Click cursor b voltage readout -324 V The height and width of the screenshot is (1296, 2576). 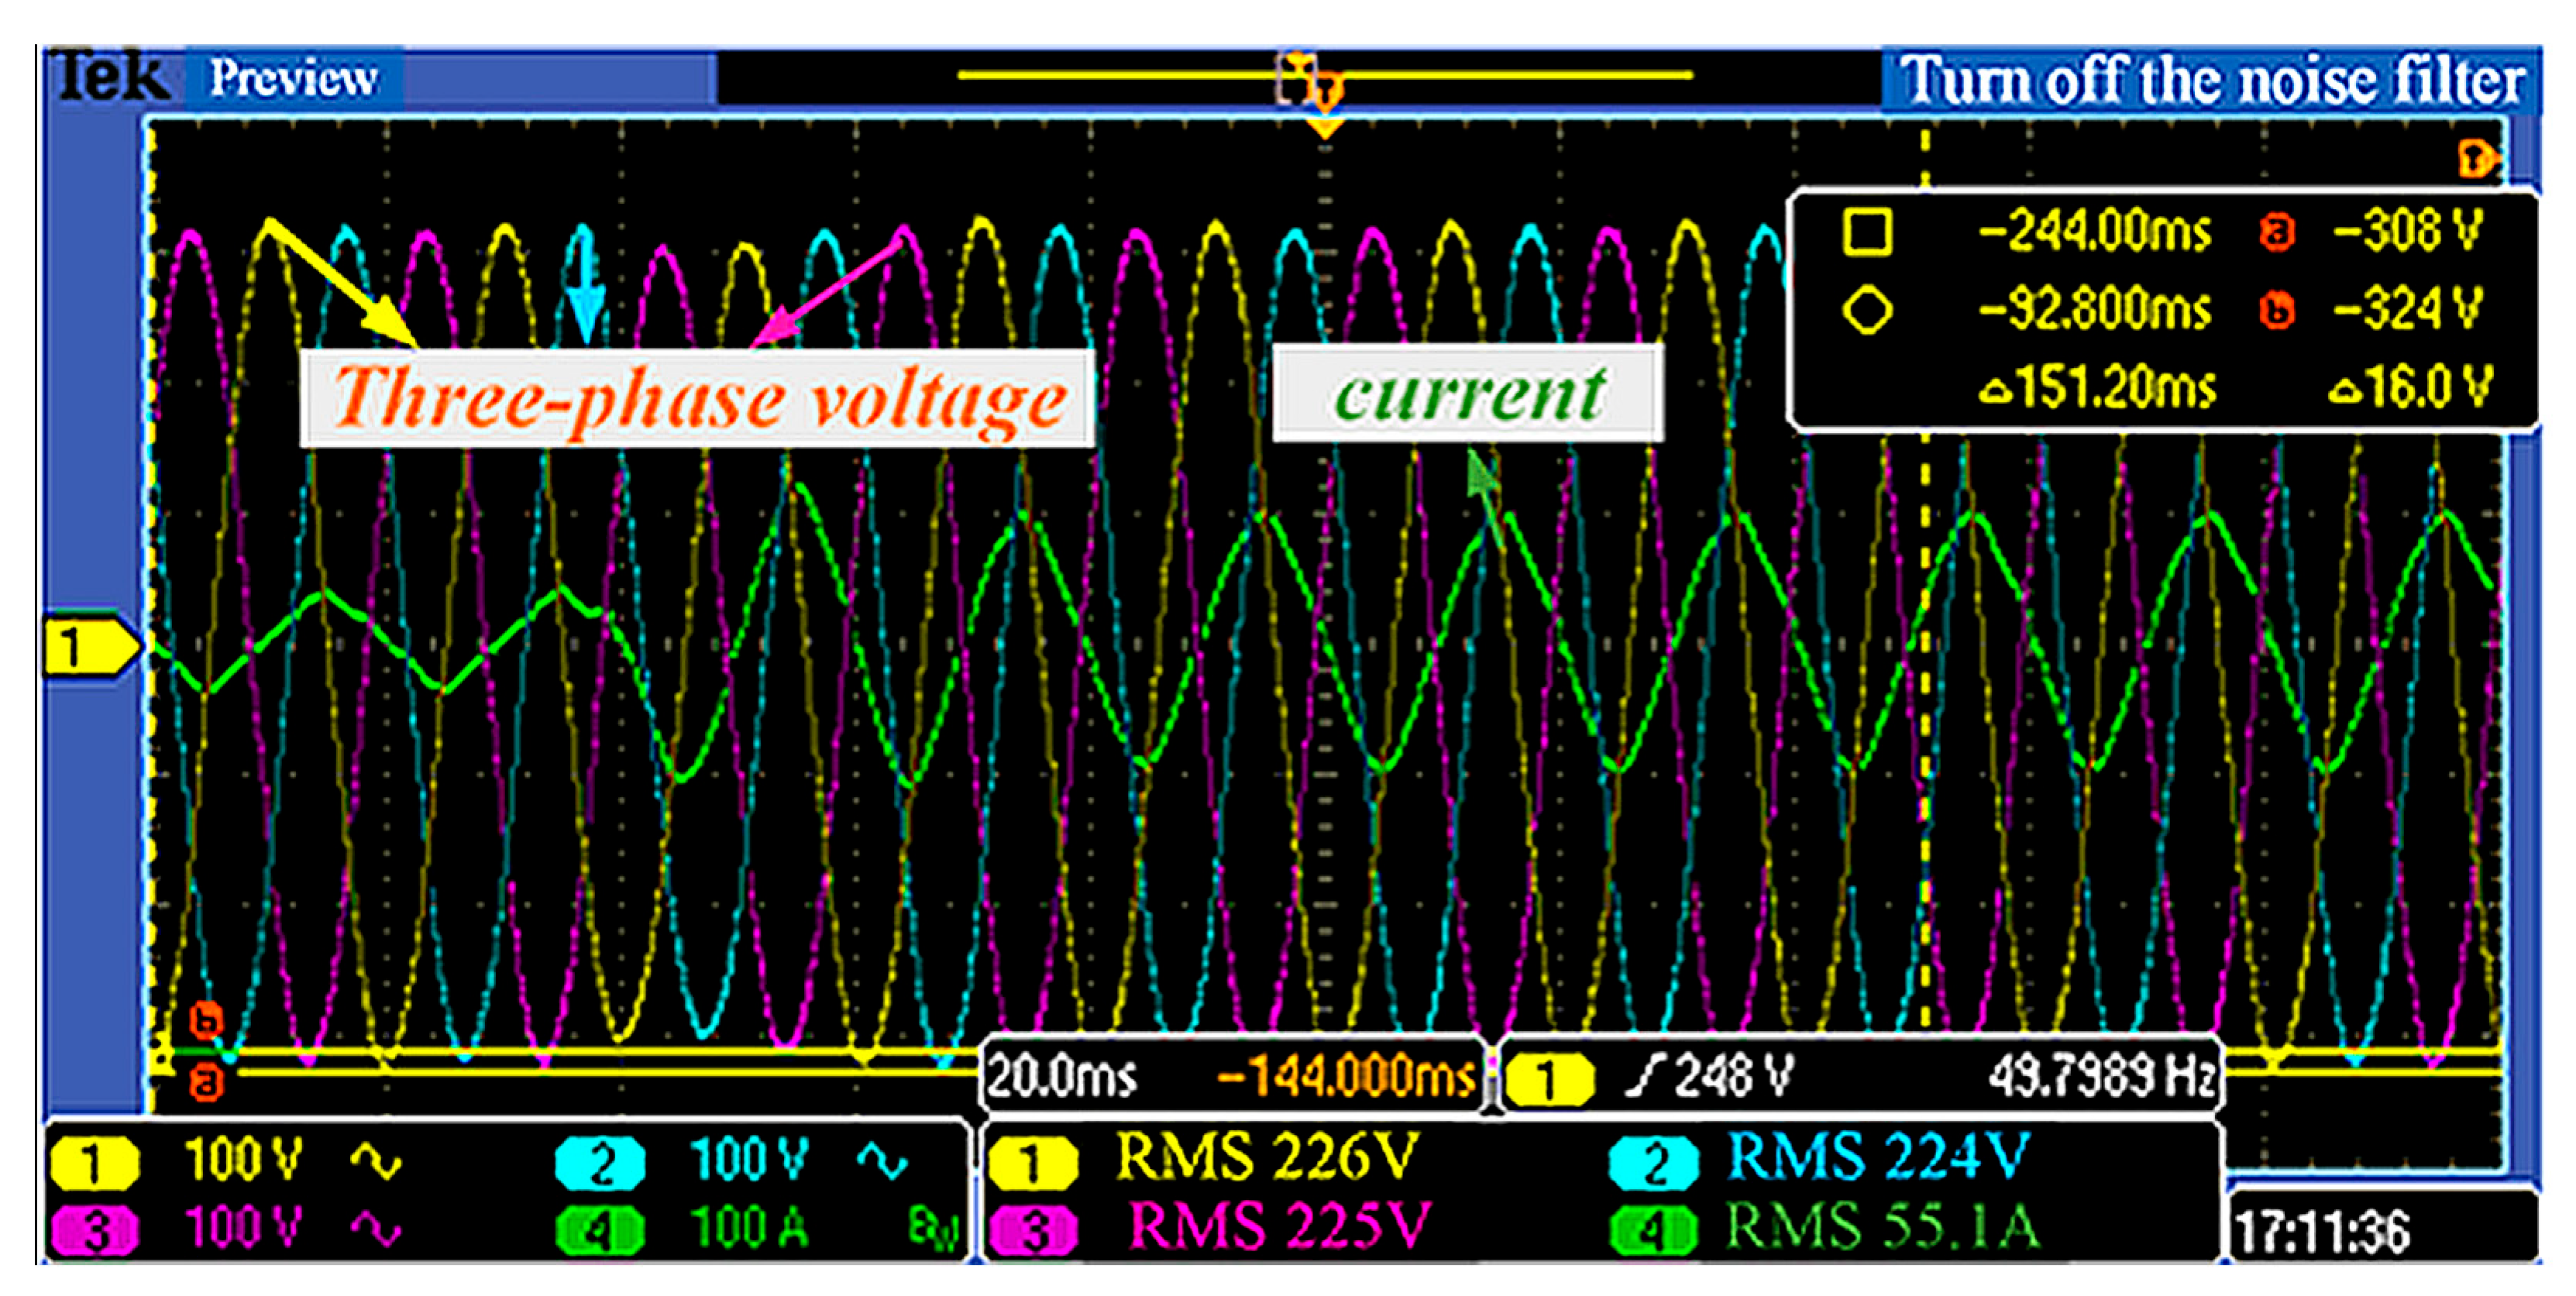2408,309
